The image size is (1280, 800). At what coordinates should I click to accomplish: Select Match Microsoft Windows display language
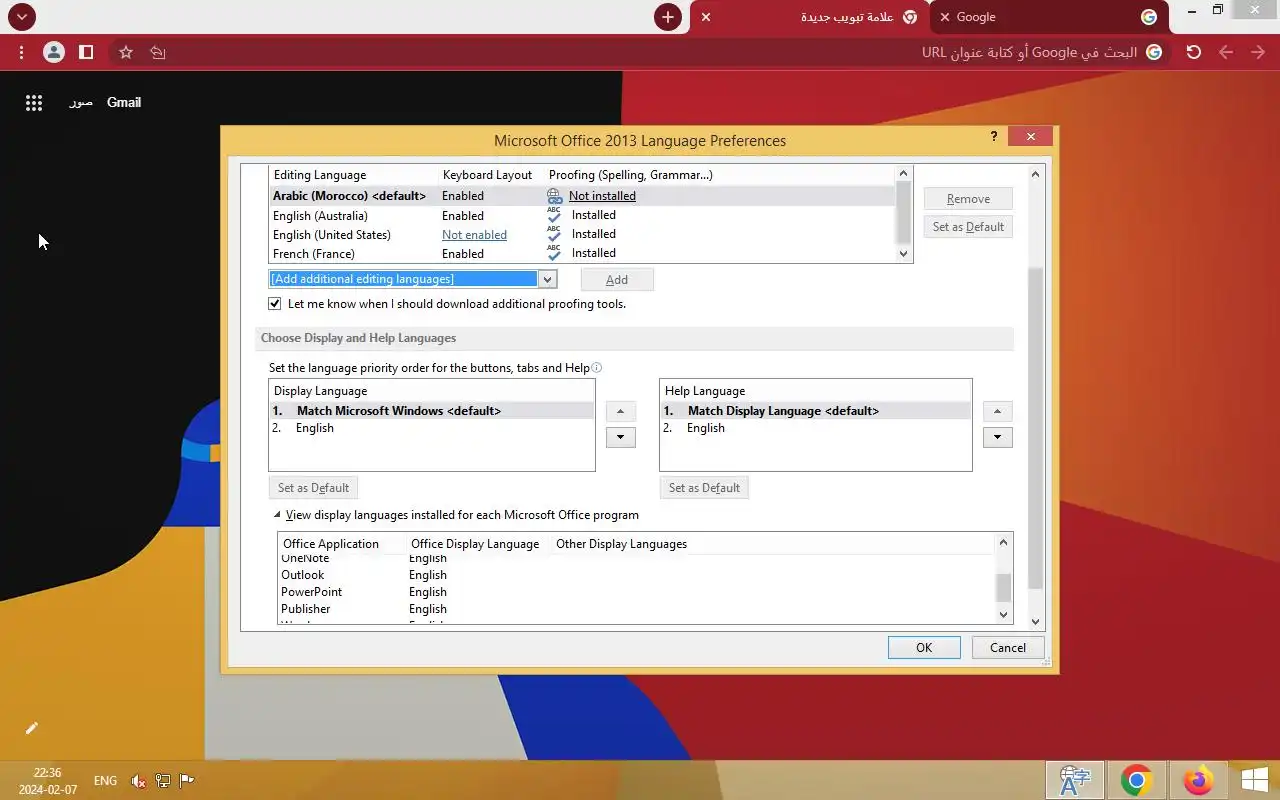[x=432, y=411]
